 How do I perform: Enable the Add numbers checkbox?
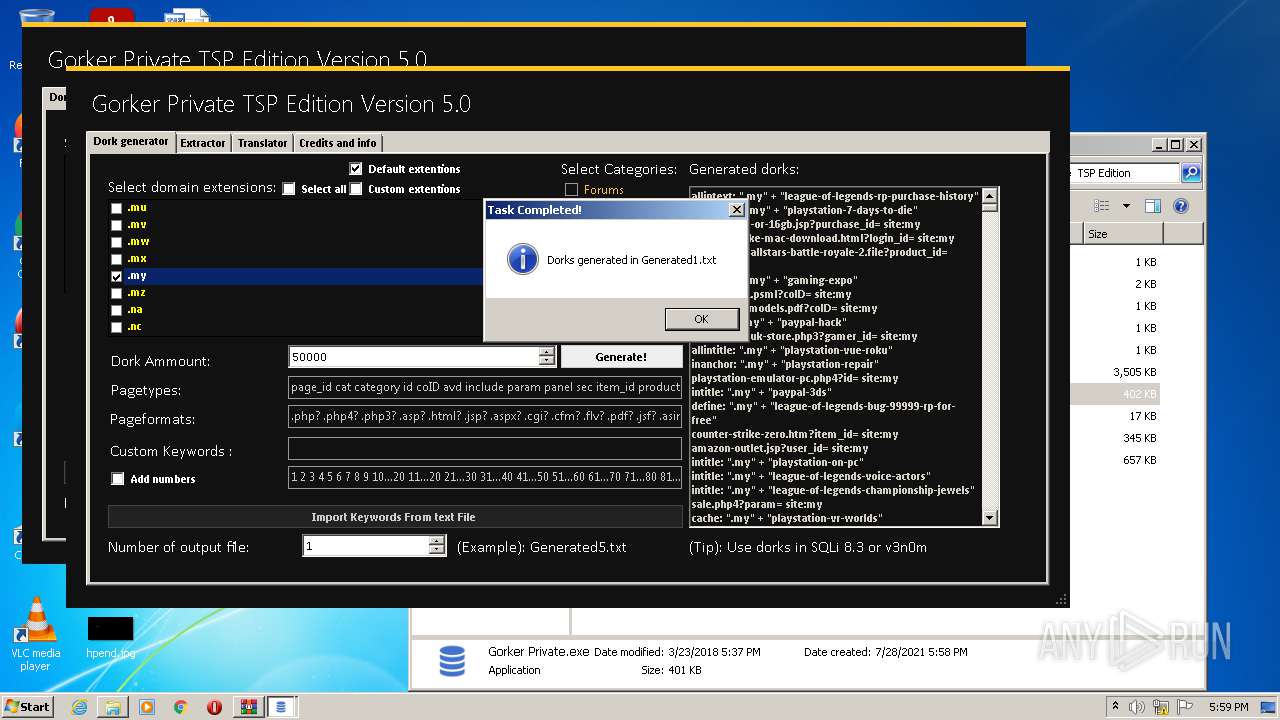pyautogui.click(x=118, y=479)
